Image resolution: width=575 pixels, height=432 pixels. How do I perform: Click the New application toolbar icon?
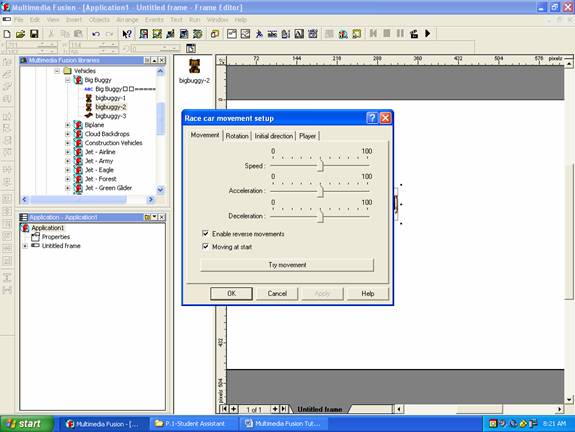pyautogui.click(x=7, y=34)
